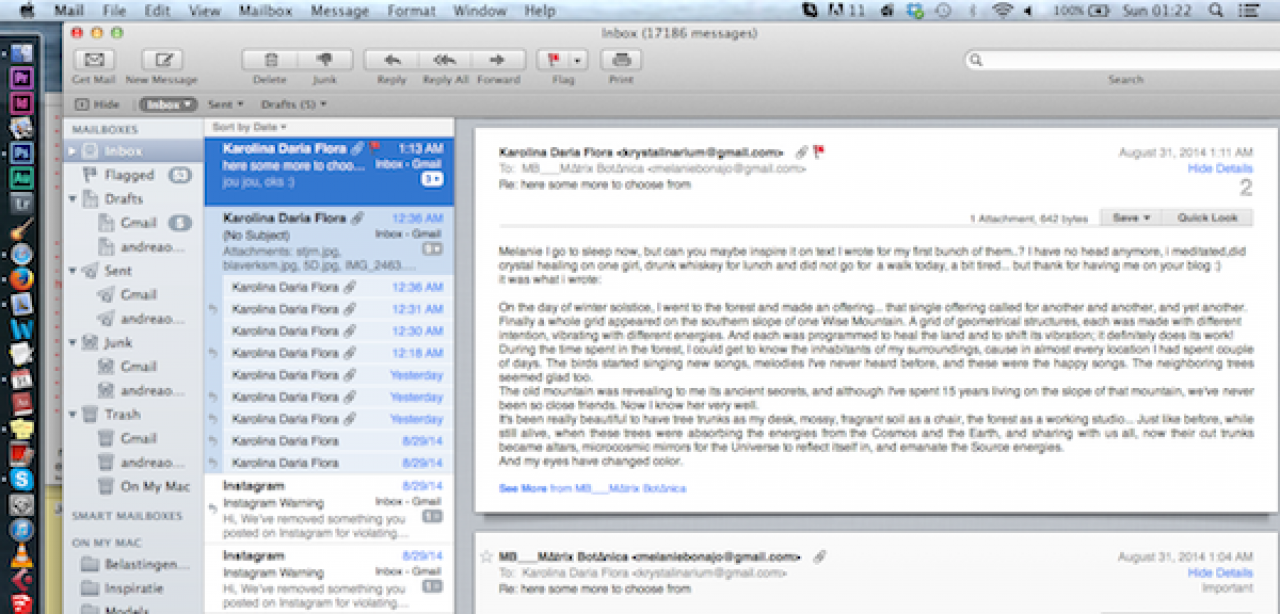Hide the mailbox sidebar with Hide button

98,104
